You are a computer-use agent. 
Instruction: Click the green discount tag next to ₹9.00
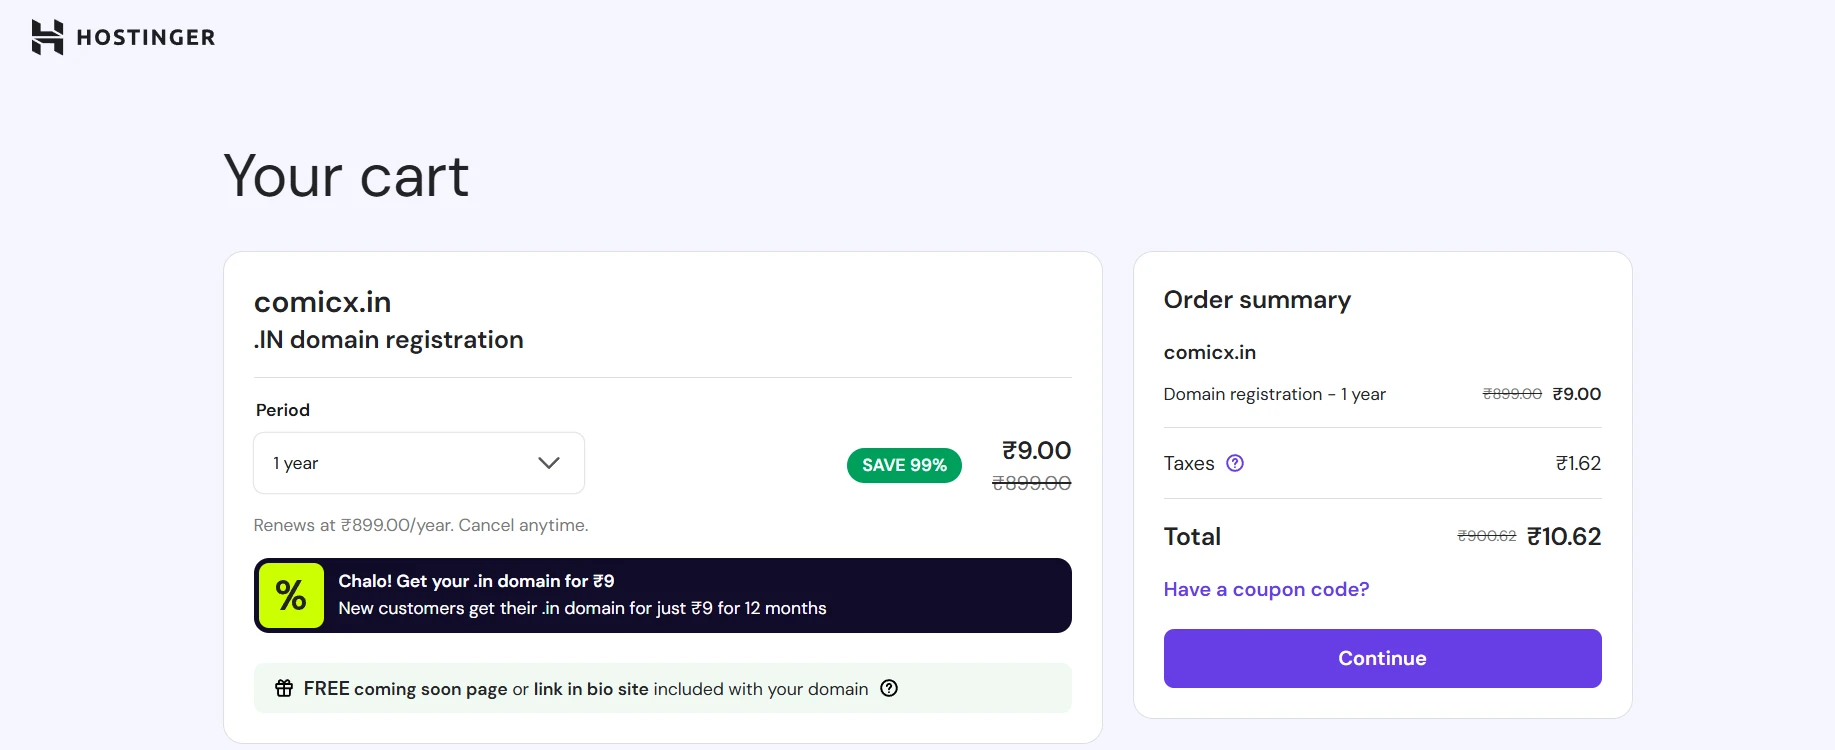[903, 465]
